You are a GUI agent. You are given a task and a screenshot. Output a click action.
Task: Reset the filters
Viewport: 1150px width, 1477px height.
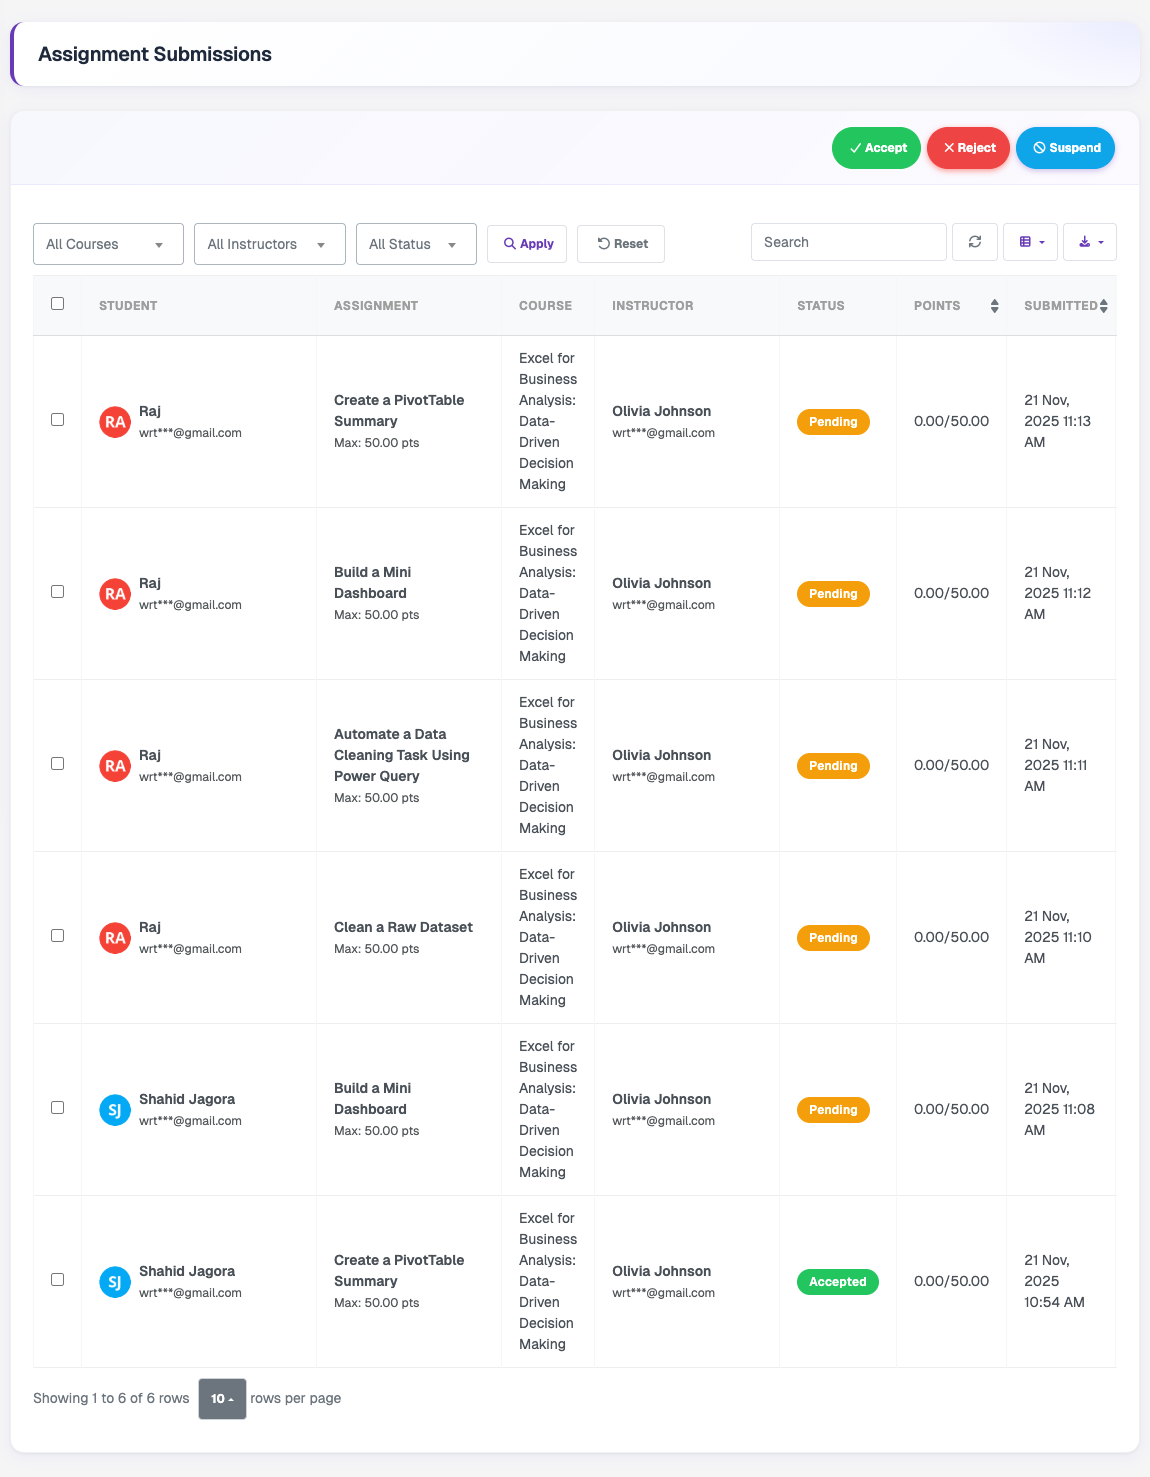coord(621,244)
